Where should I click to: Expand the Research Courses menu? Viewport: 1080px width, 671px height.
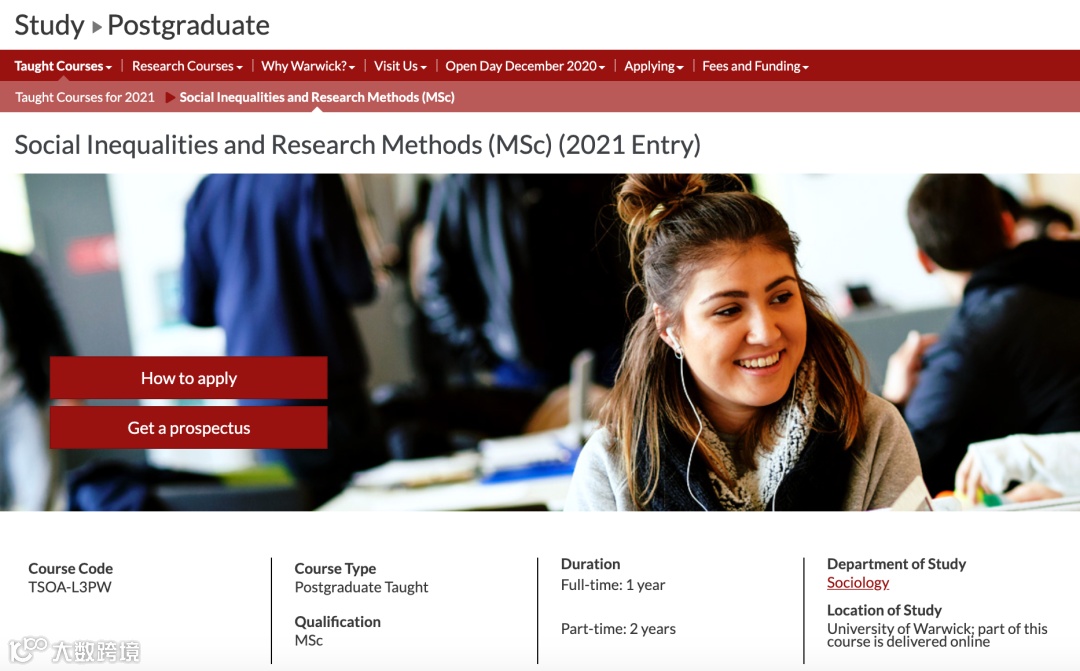(x=187, y=66)
